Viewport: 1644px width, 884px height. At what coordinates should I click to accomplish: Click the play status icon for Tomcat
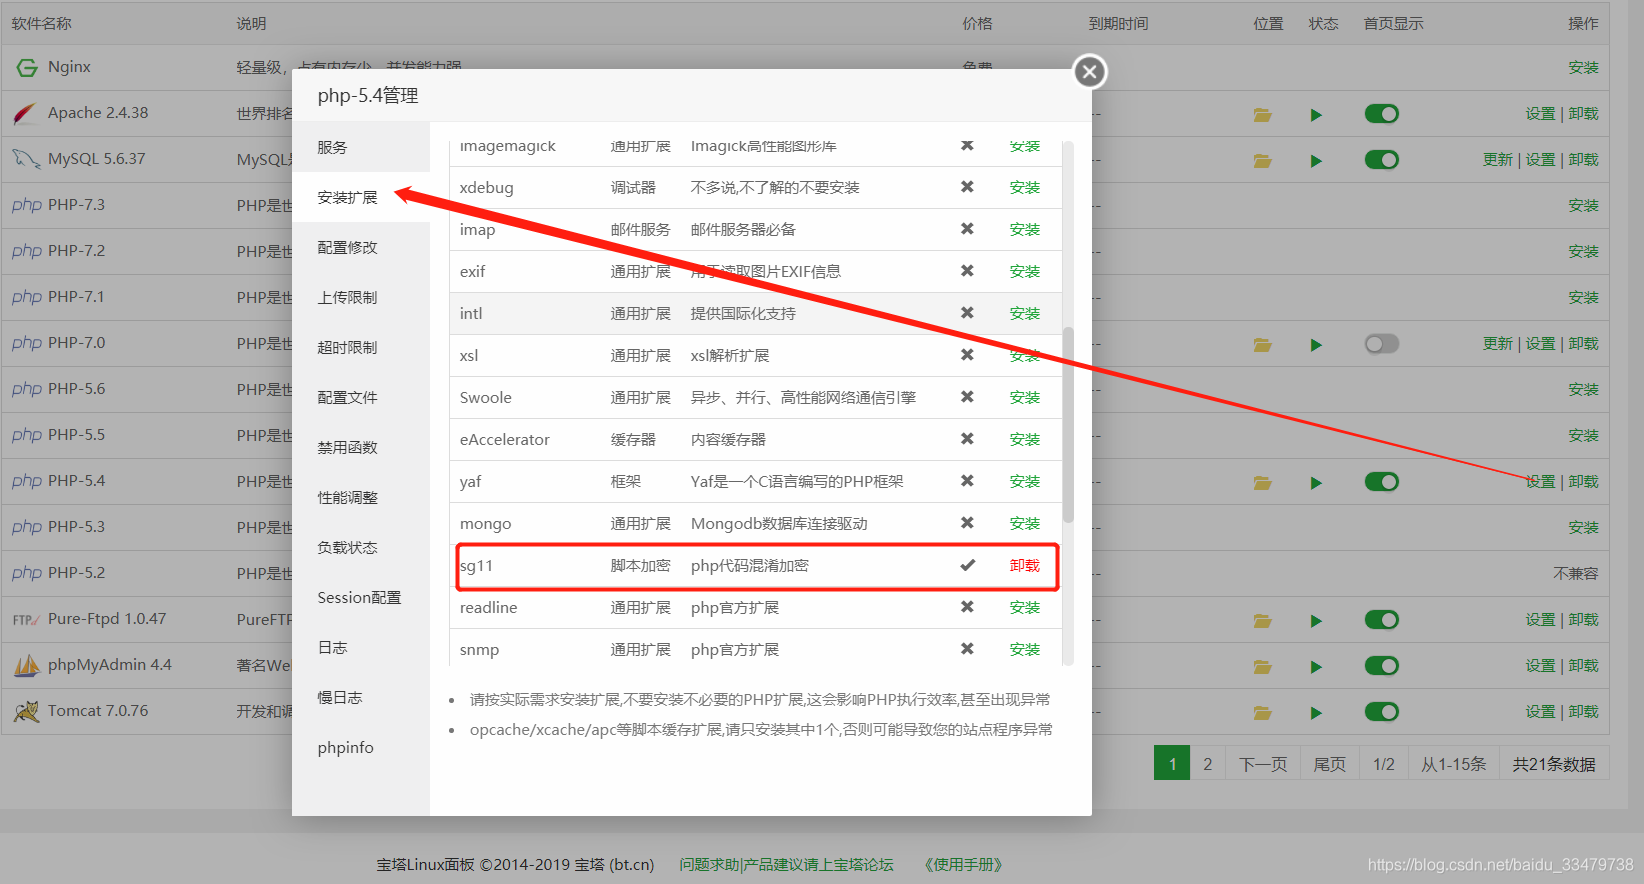(x=1316, y=713)
